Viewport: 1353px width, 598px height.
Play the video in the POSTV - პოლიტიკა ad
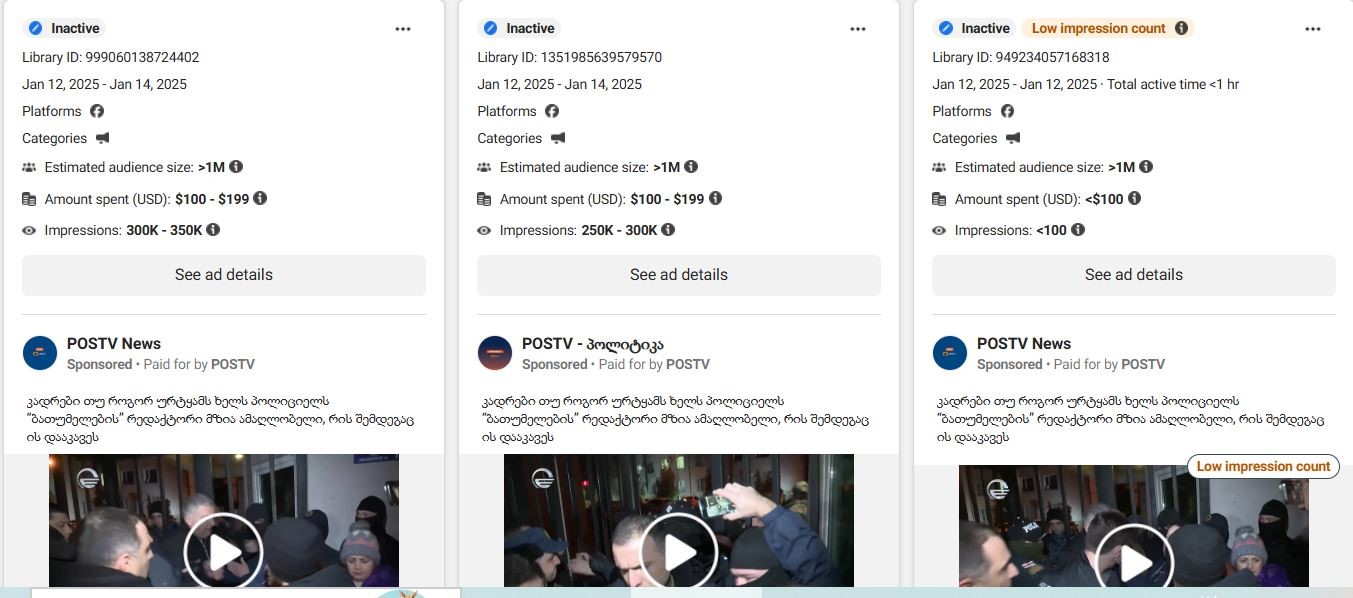(678, 551)
